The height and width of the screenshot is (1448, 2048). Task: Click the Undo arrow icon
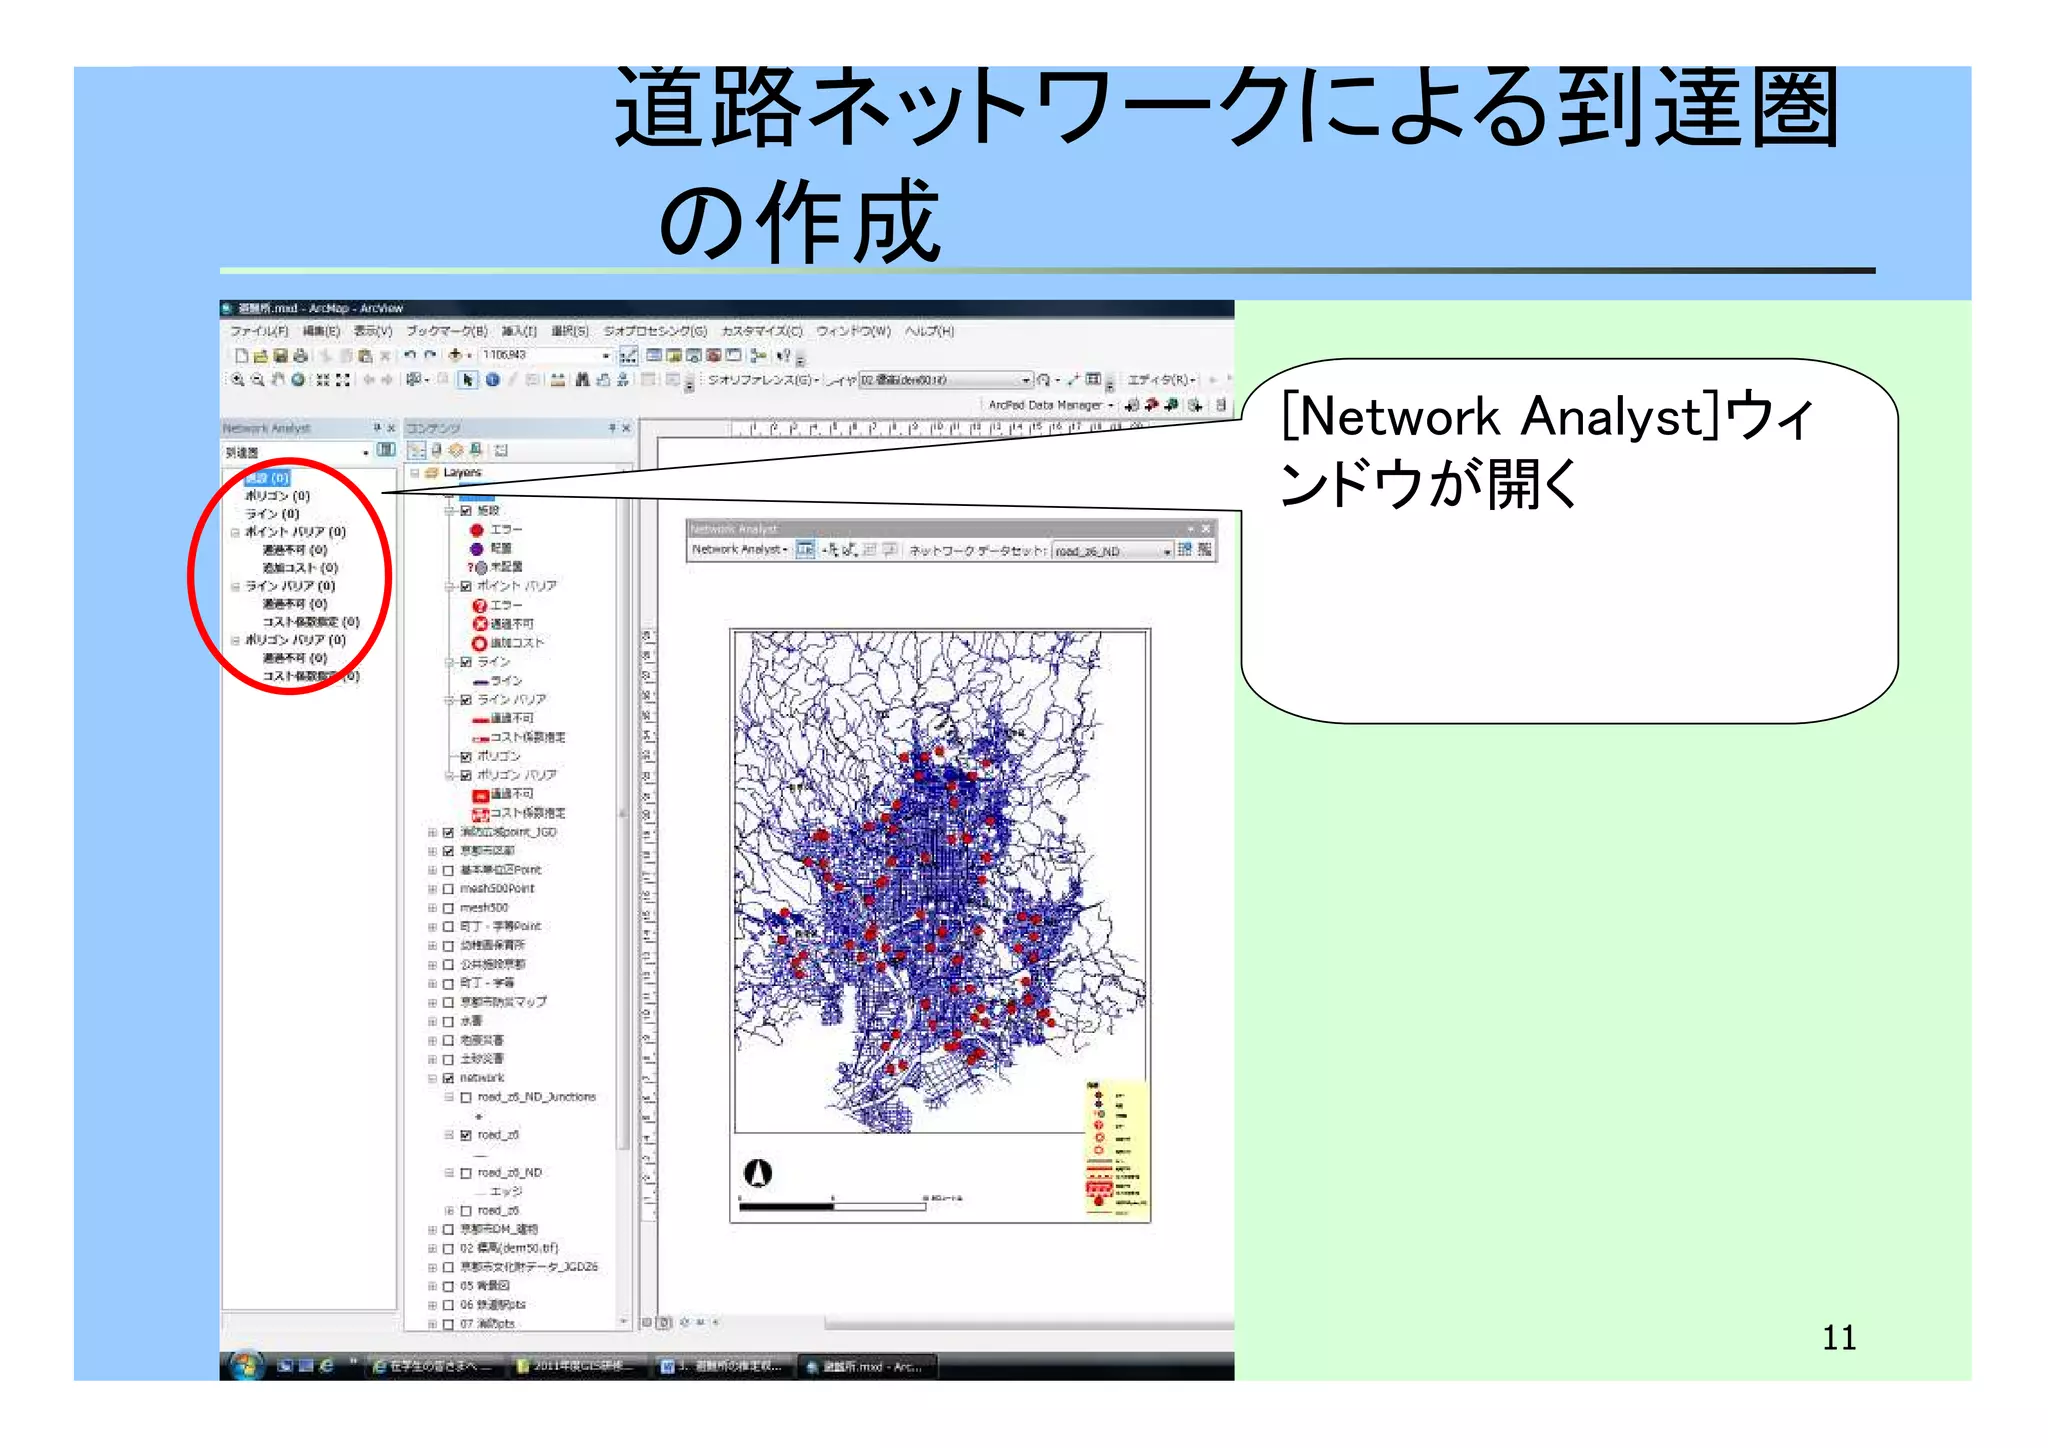410,355
